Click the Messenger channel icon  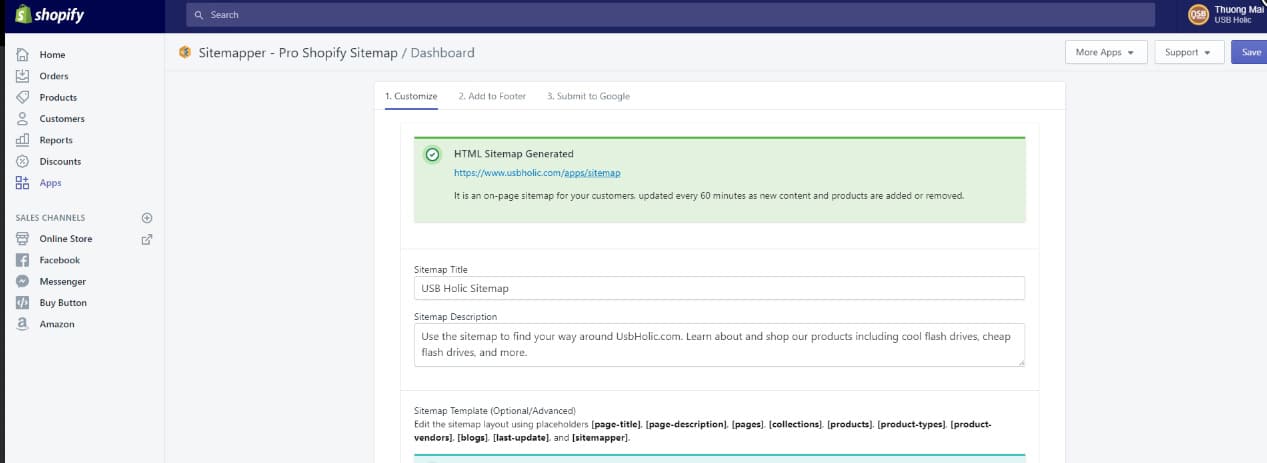tap(23, 281)
